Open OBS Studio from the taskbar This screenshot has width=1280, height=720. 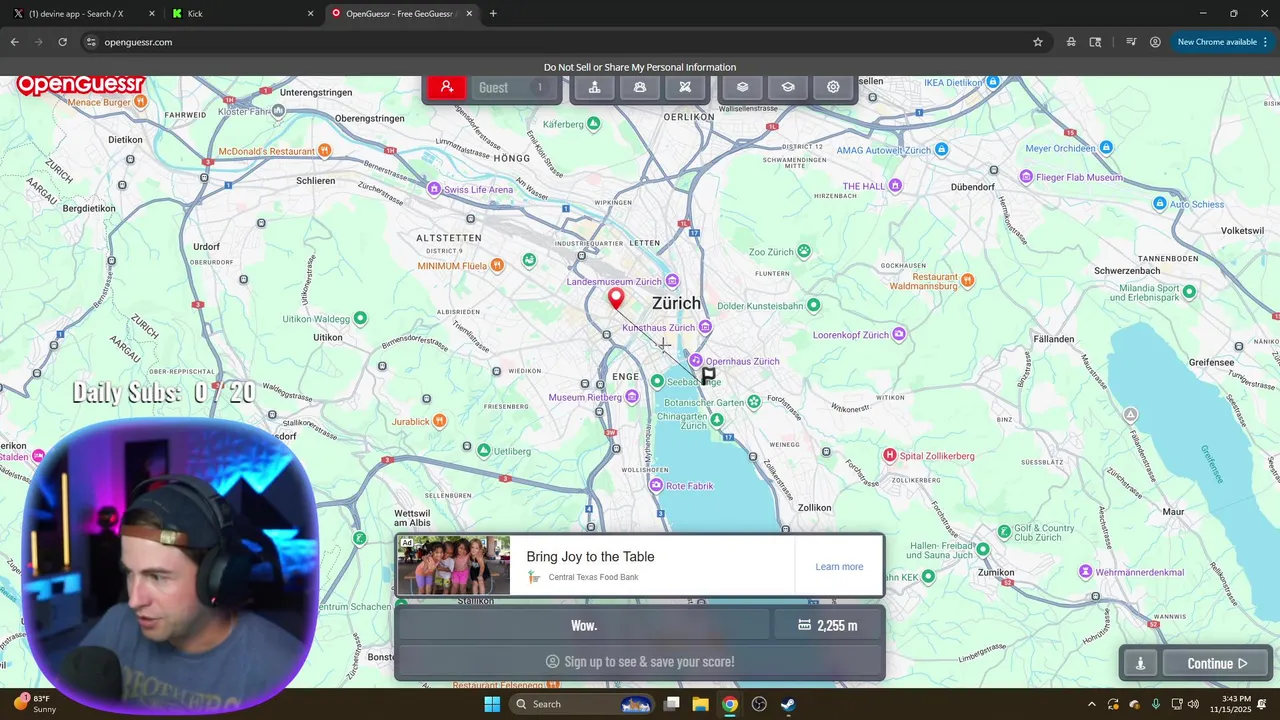coord(759,704)
